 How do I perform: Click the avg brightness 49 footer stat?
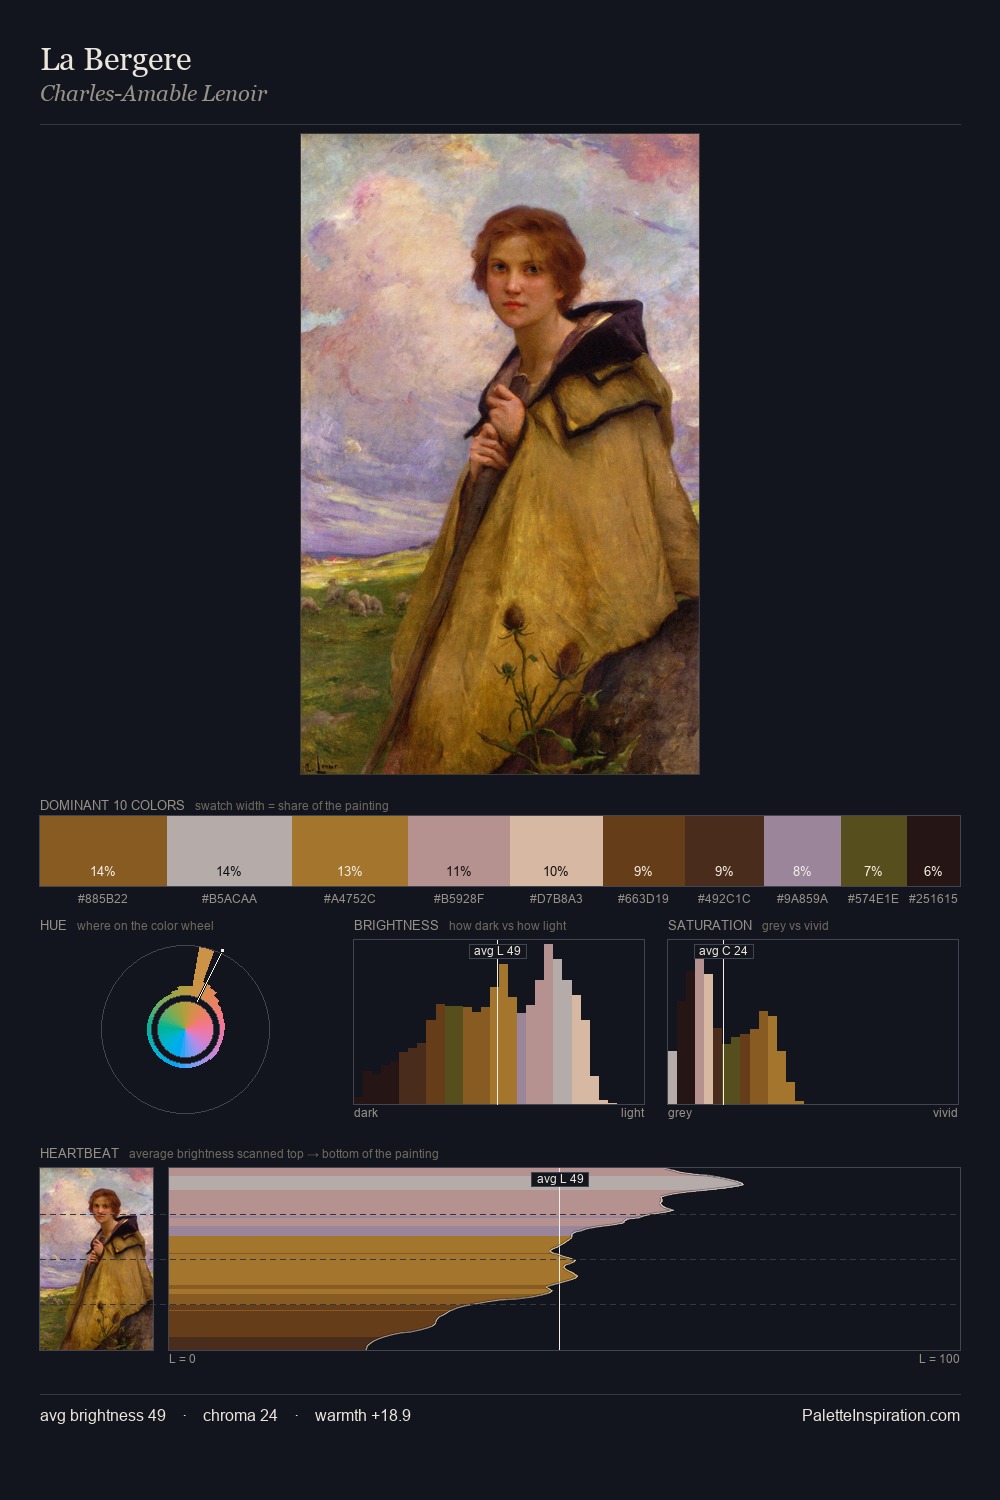103,1415
